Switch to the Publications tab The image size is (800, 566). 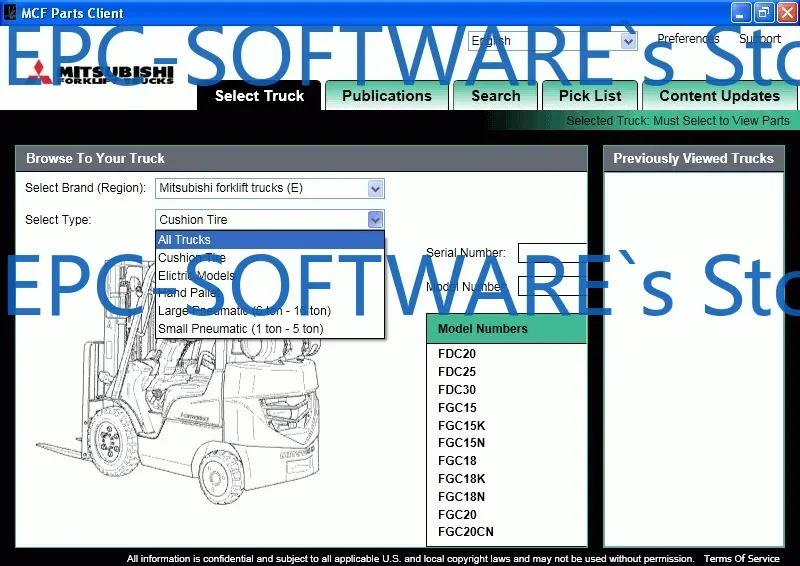(387, 95)
